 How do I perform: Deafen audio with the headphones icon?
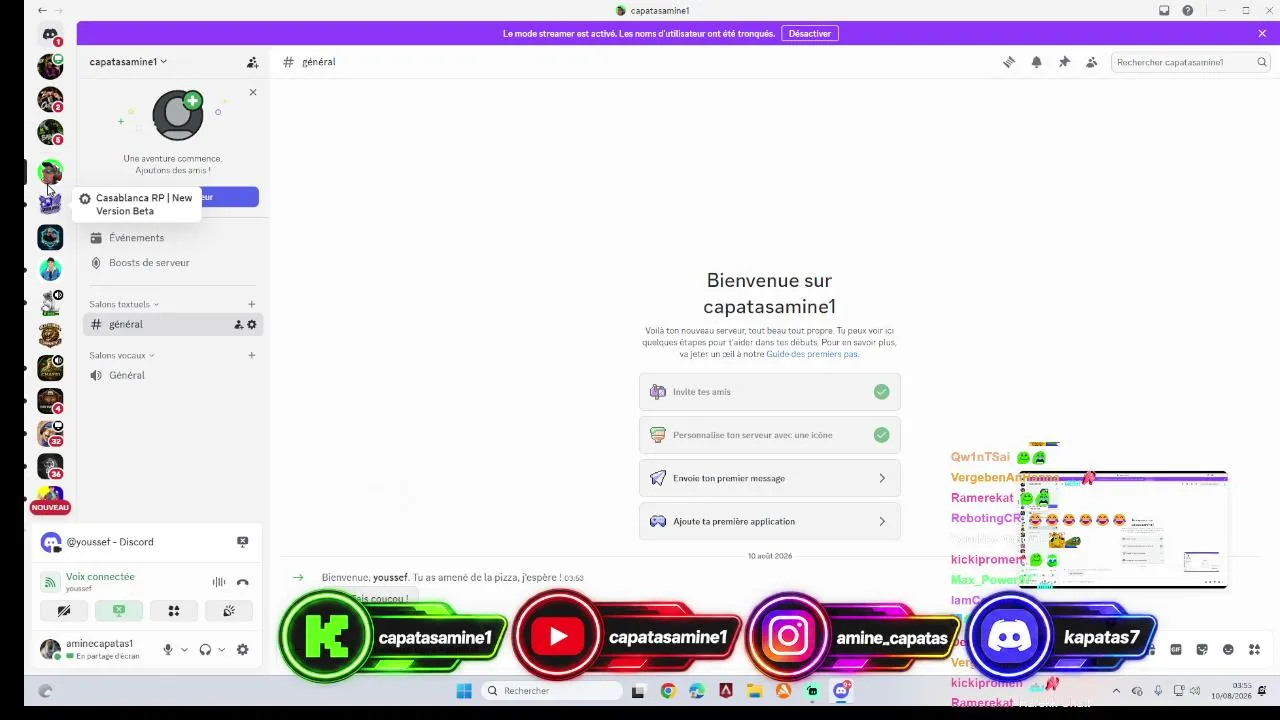pos(205,650)
